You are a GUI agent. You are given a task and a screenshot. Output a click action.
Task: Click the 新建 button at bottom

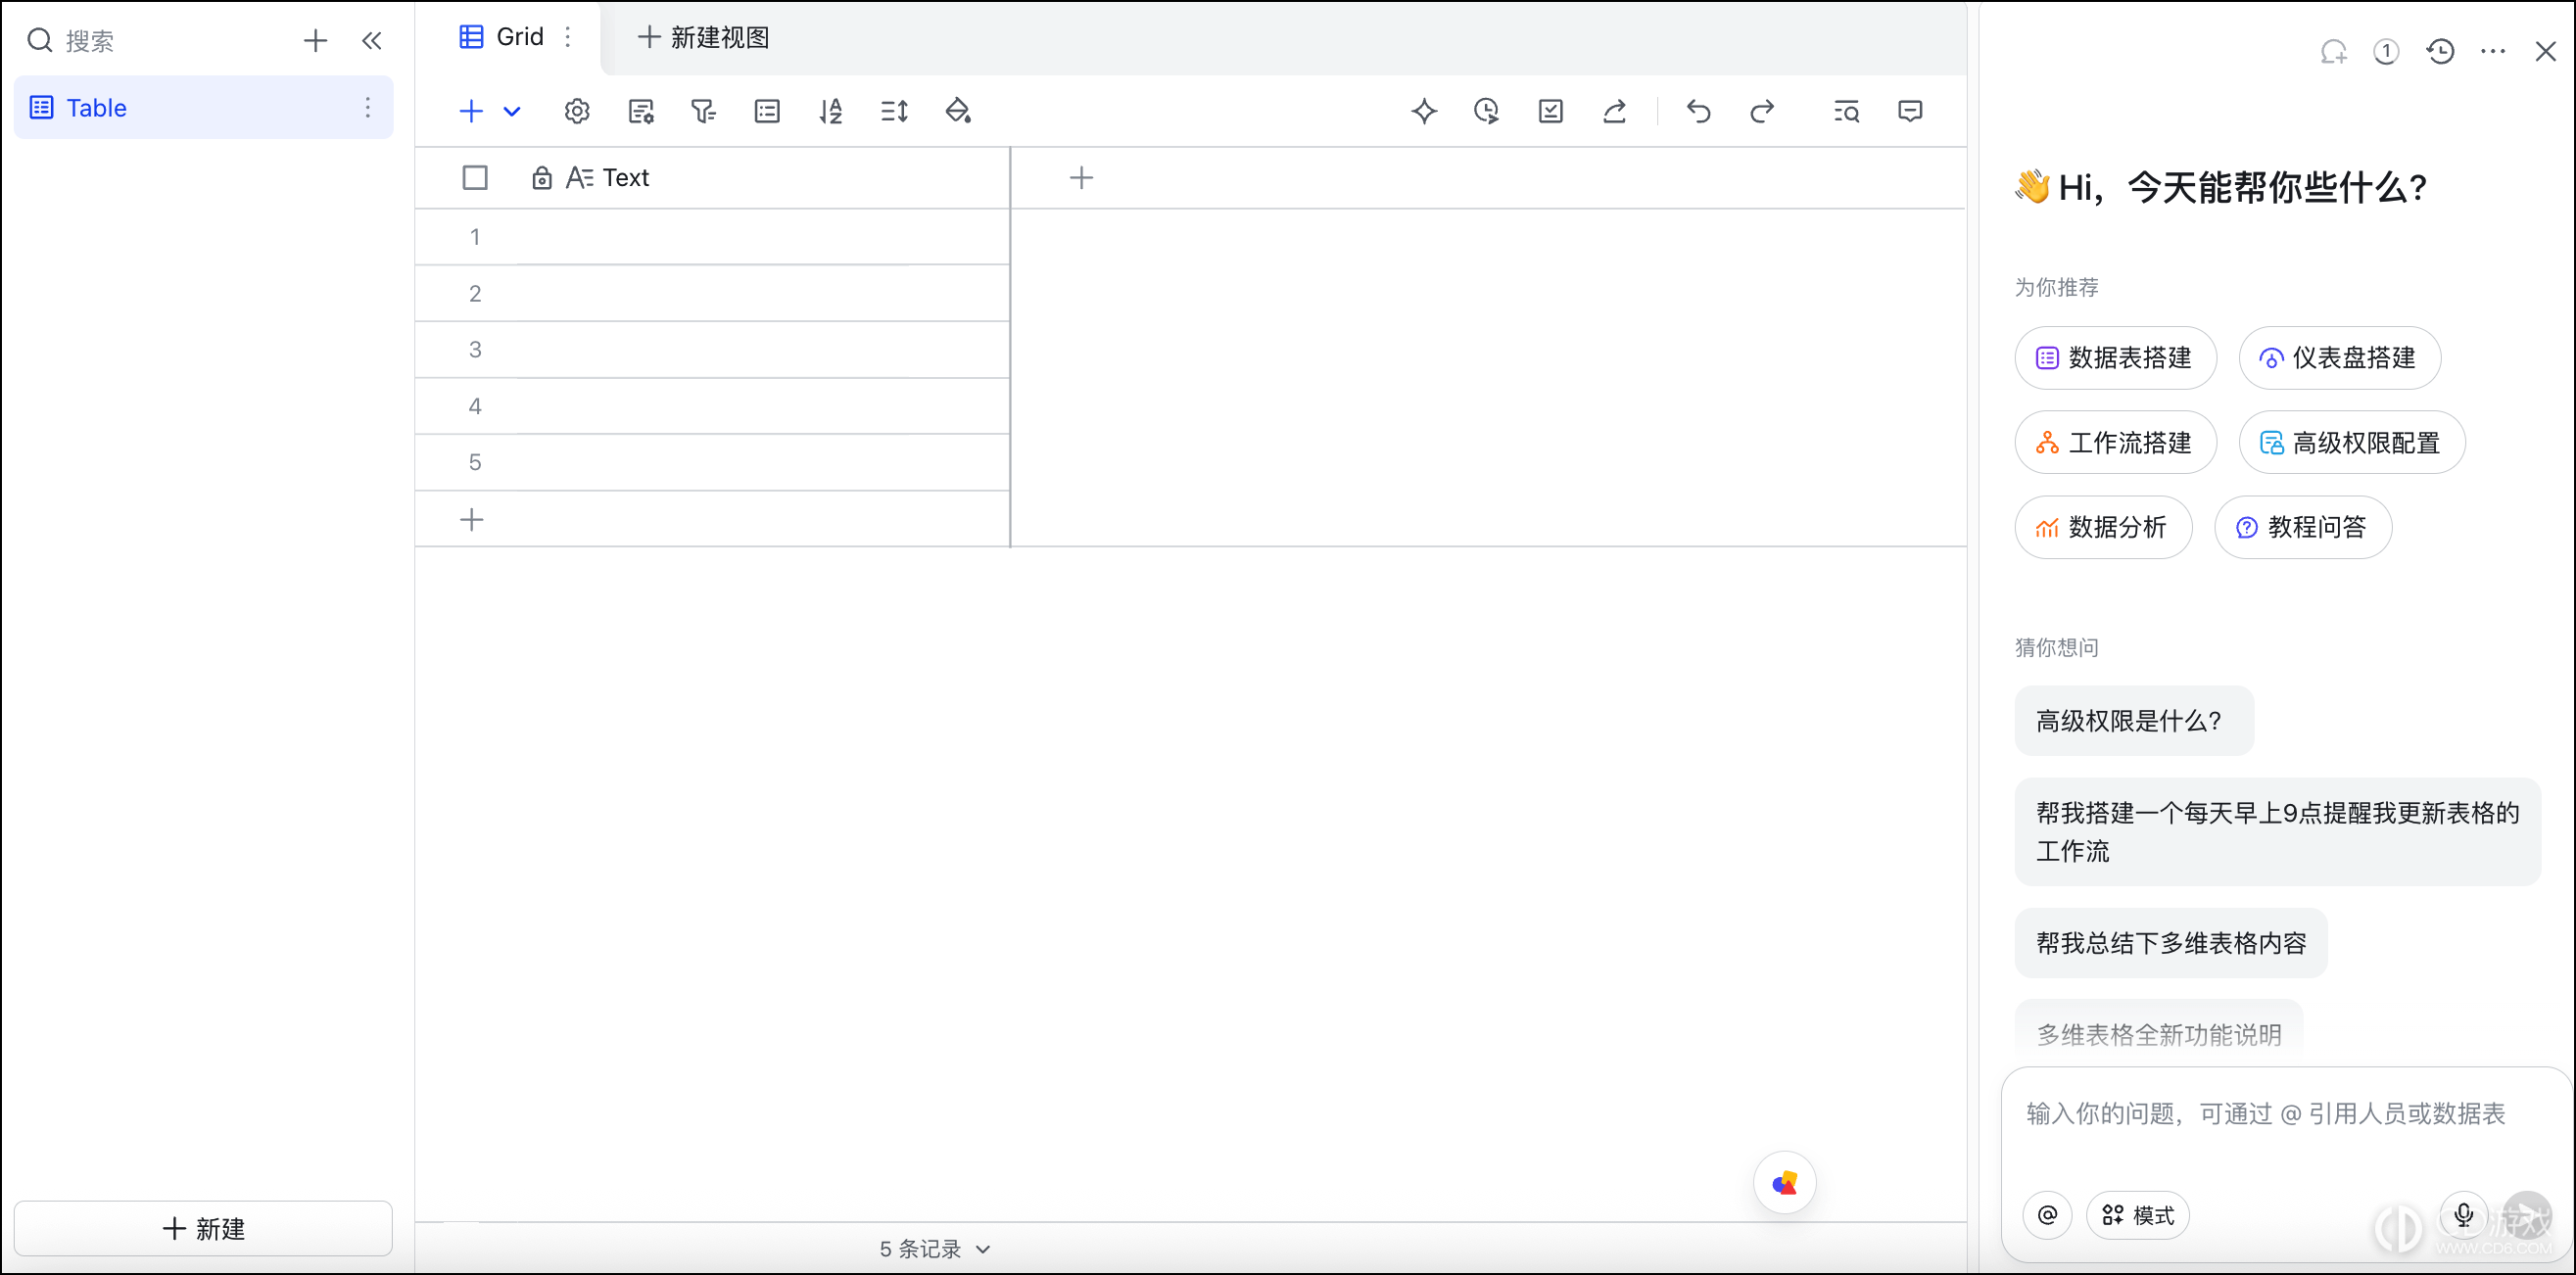click(203, 1228)
